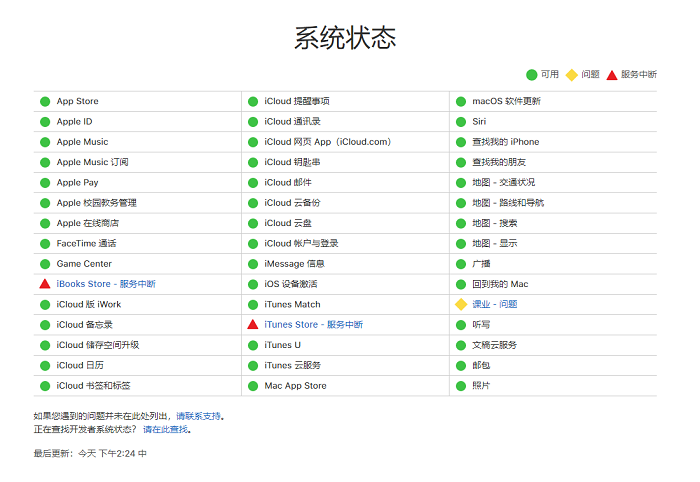This screenshot has width=700, height=482.
Task: Click the Apple Music 订阅 row text
Action: (x=92, y=162)
